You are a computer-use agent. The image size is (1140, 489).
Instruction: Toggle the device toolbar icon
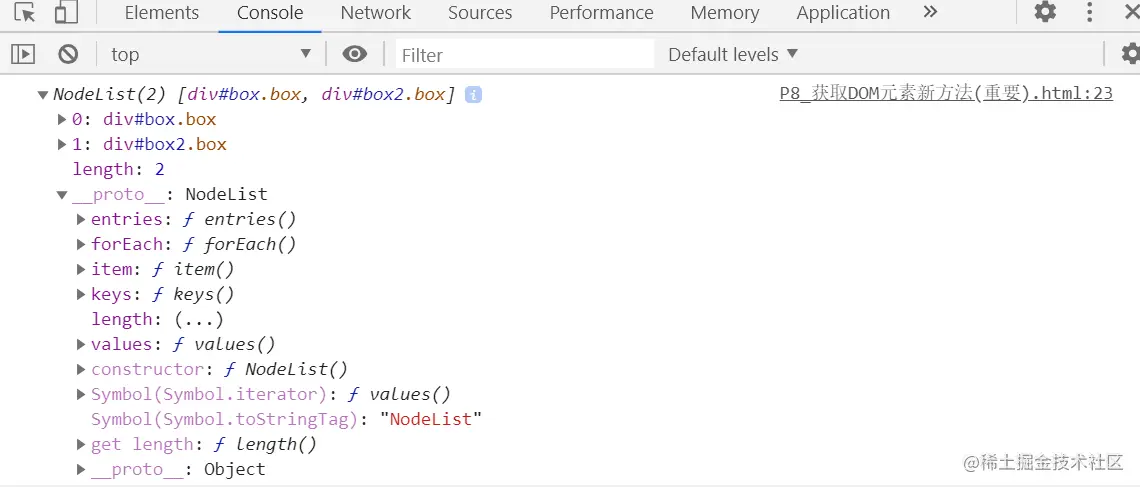click(x=66, y=13)
